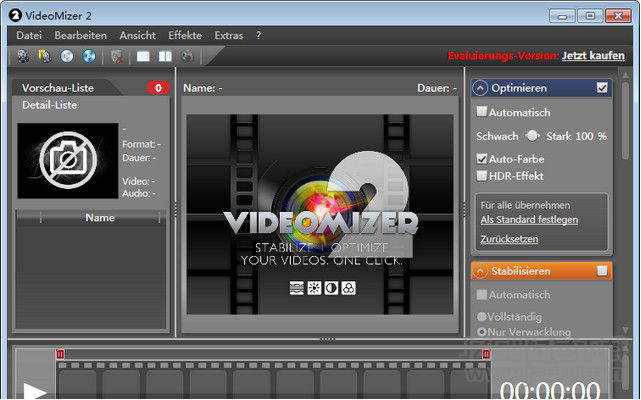Select the Nur Verwacklung radio button
The height and width of the screenshot is (400, 641).
pyautogui.click(x=482, y=332)
